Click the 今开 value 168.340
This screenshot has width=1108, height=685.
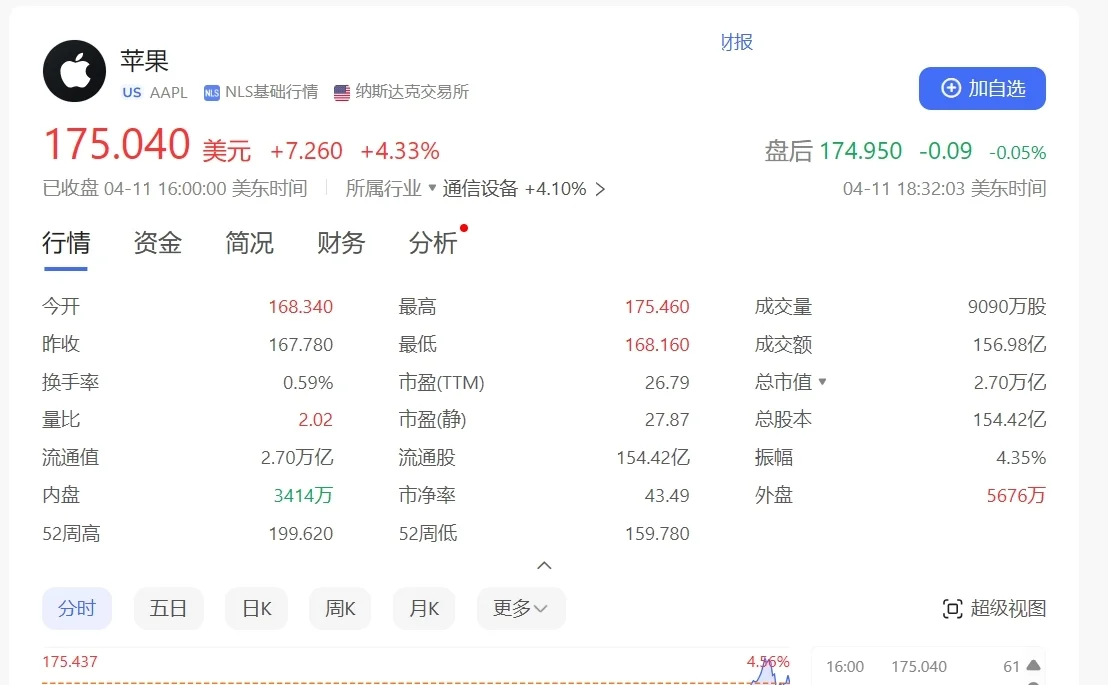(300, 307)
